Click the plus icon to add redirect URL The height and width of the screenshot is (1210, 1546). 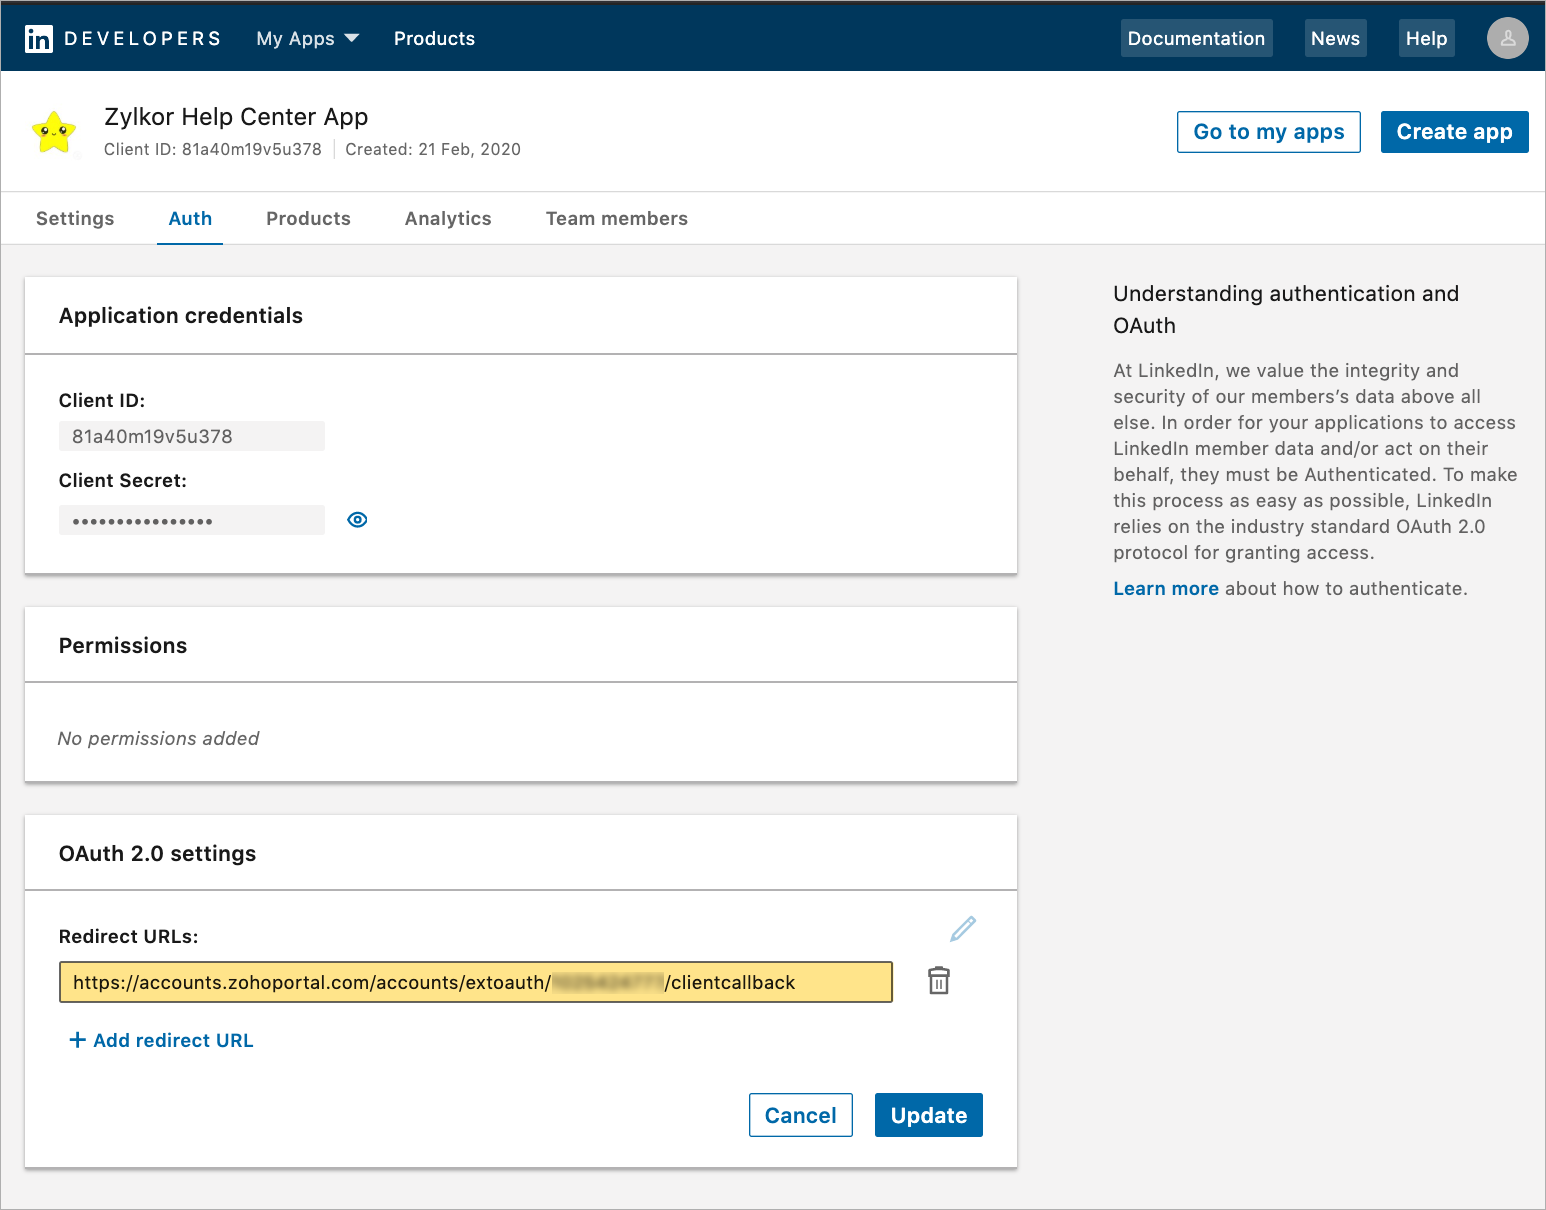(x=77, y=1040)
